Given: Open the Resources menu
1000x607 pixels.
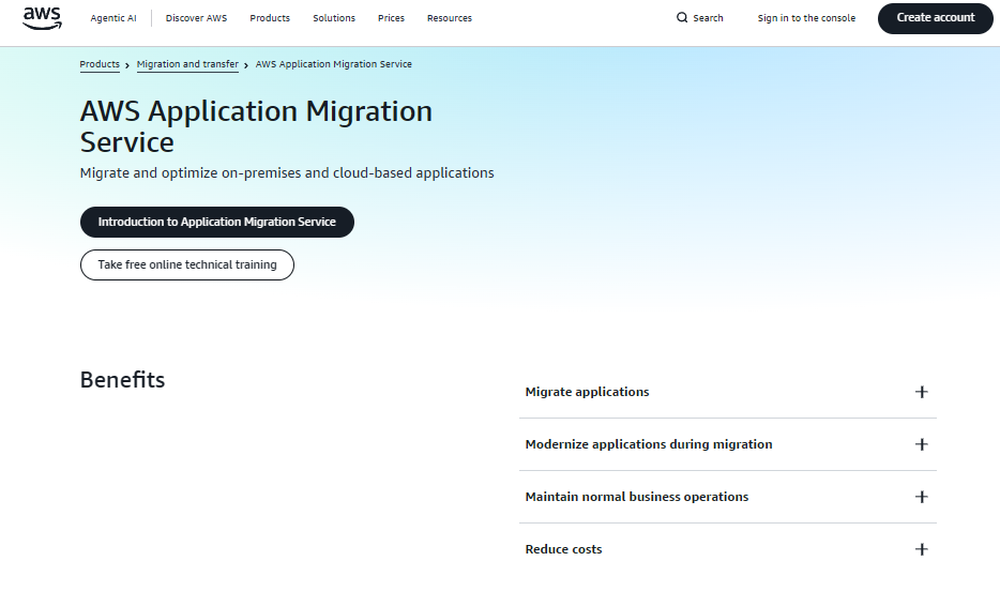Looking at the screenshot, I should 450,18.
